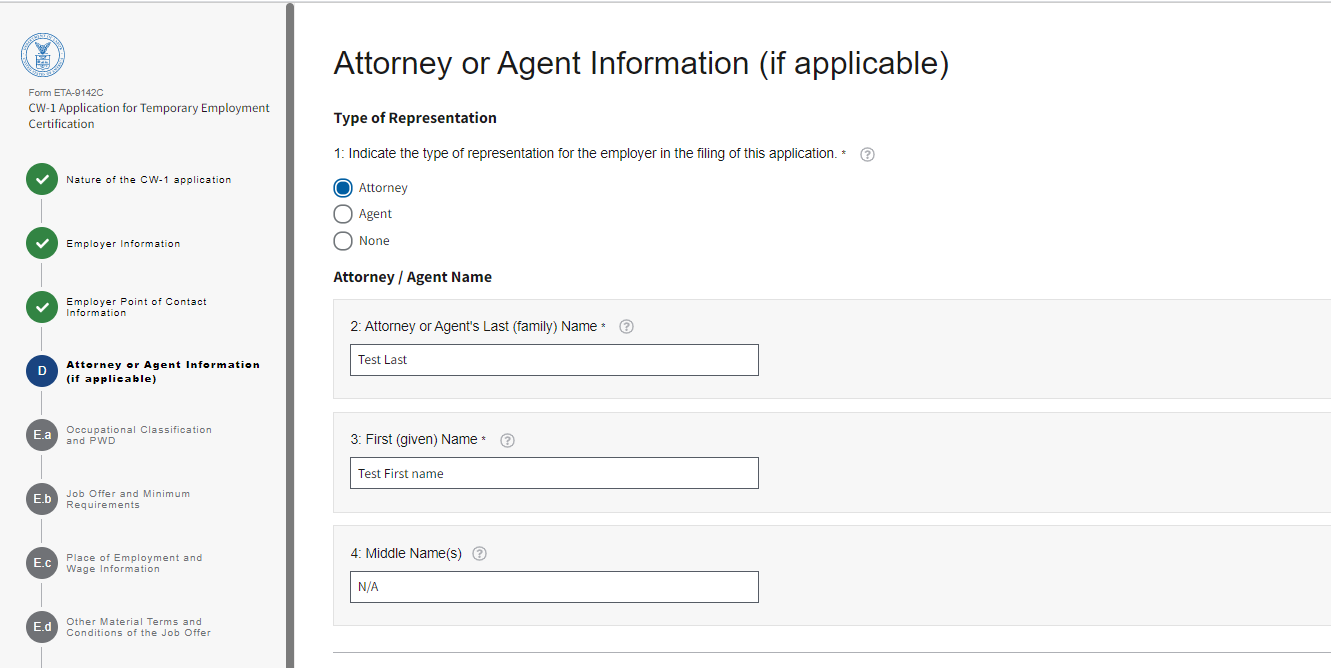Click the E.c step circle icon

tap(42, 563)
